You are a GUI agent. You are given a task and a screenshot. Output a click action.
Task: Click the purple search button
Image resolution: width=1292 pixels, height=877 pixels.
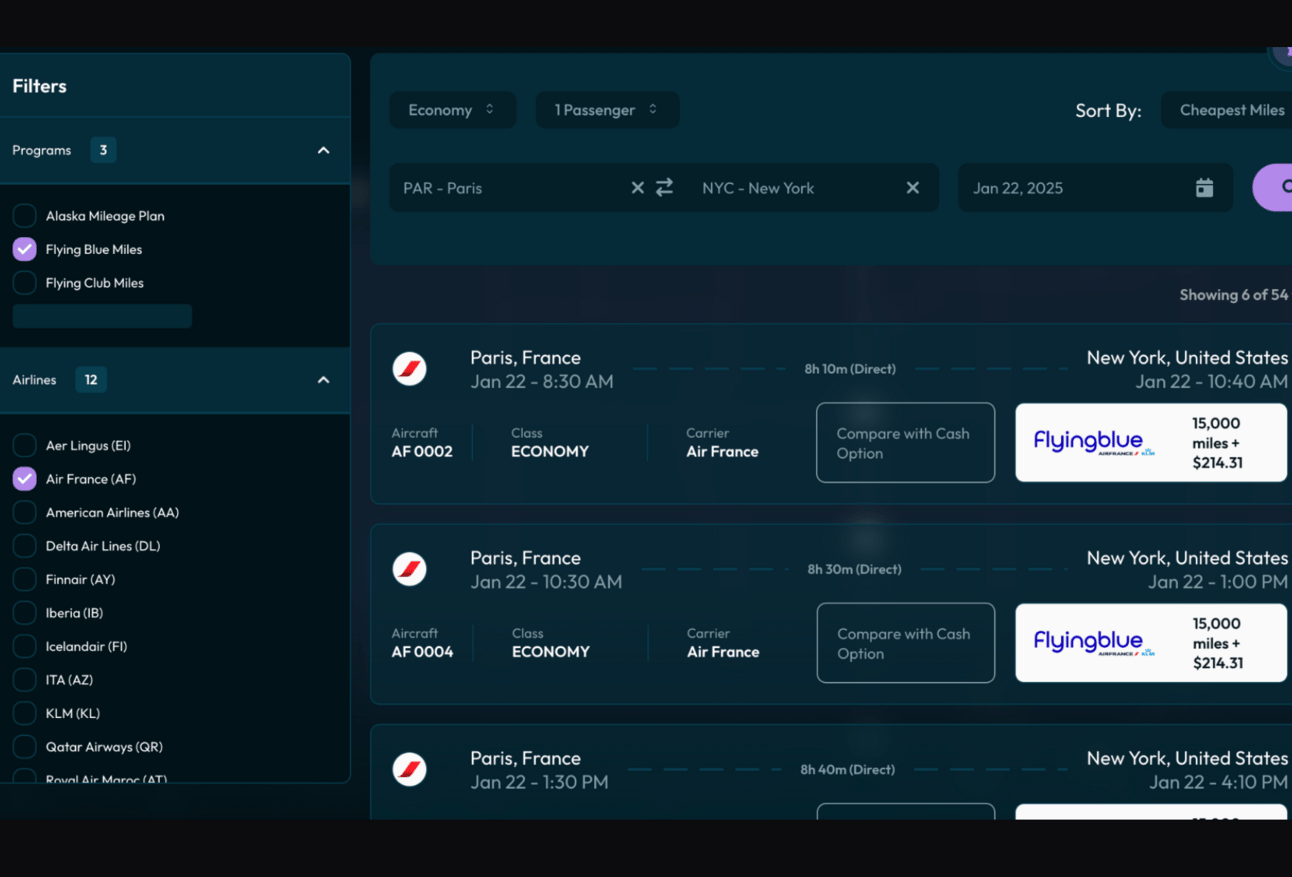[x=1273, y=187]
